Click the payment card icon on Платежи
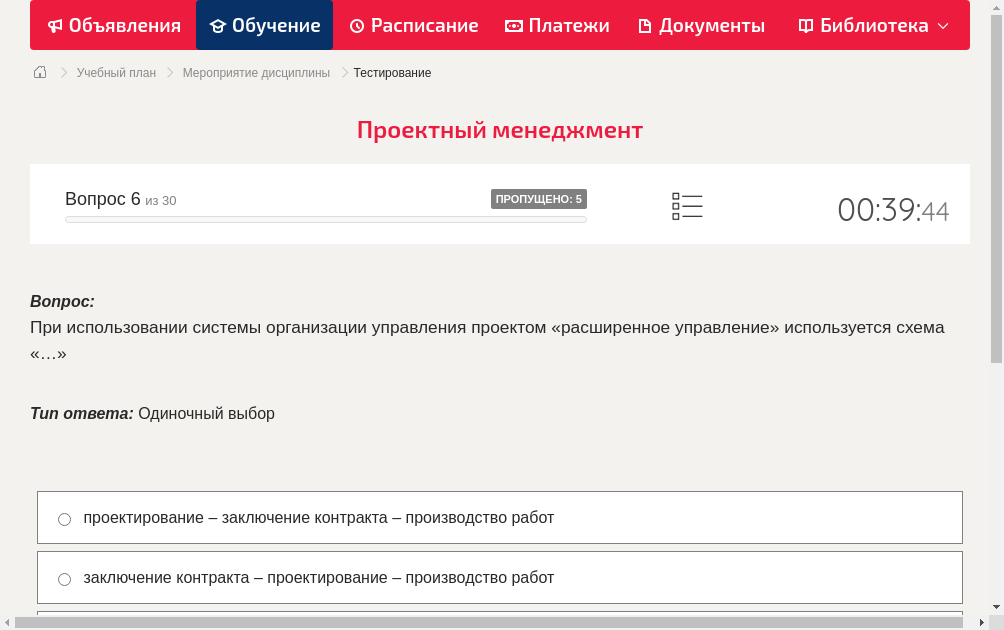1004x630 pixels. pyautogui.click(x=513, y=25)
